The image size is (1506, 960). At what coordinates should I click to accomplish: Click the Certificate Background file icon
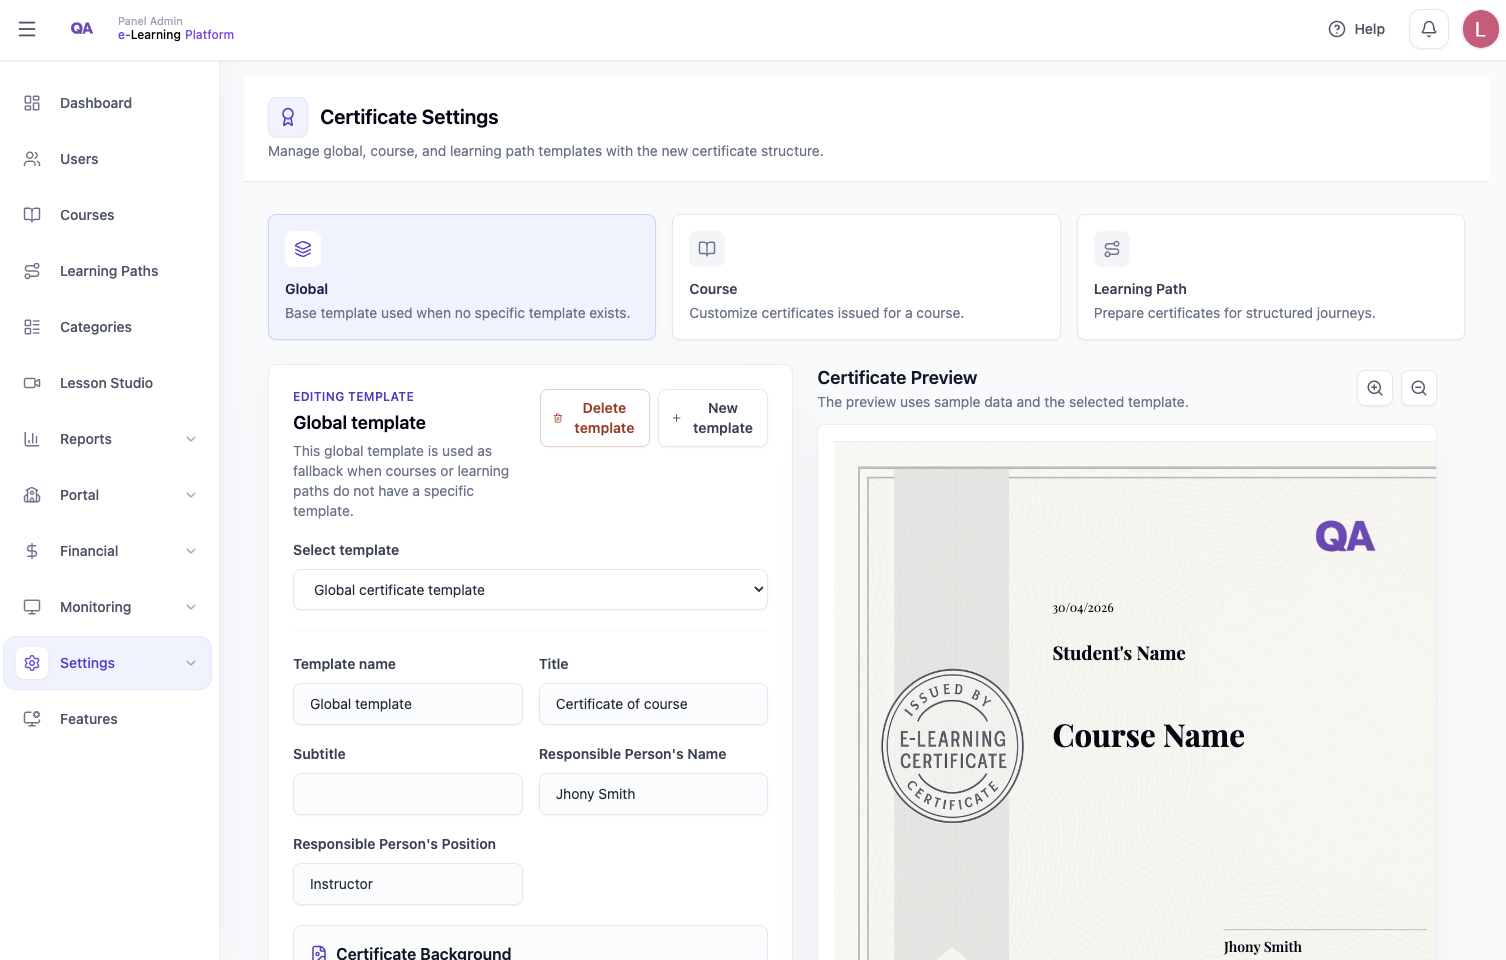coord(319,953)
